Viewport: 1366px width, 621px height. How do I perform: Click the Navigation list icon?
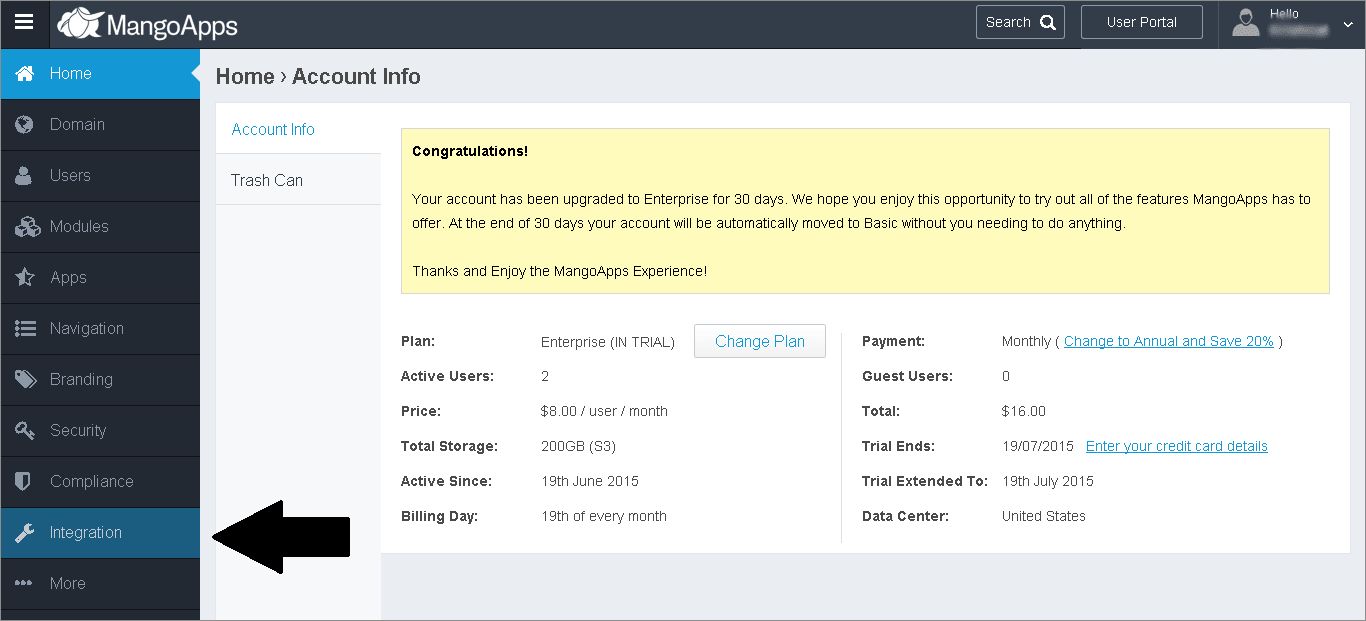coord(25,329)
